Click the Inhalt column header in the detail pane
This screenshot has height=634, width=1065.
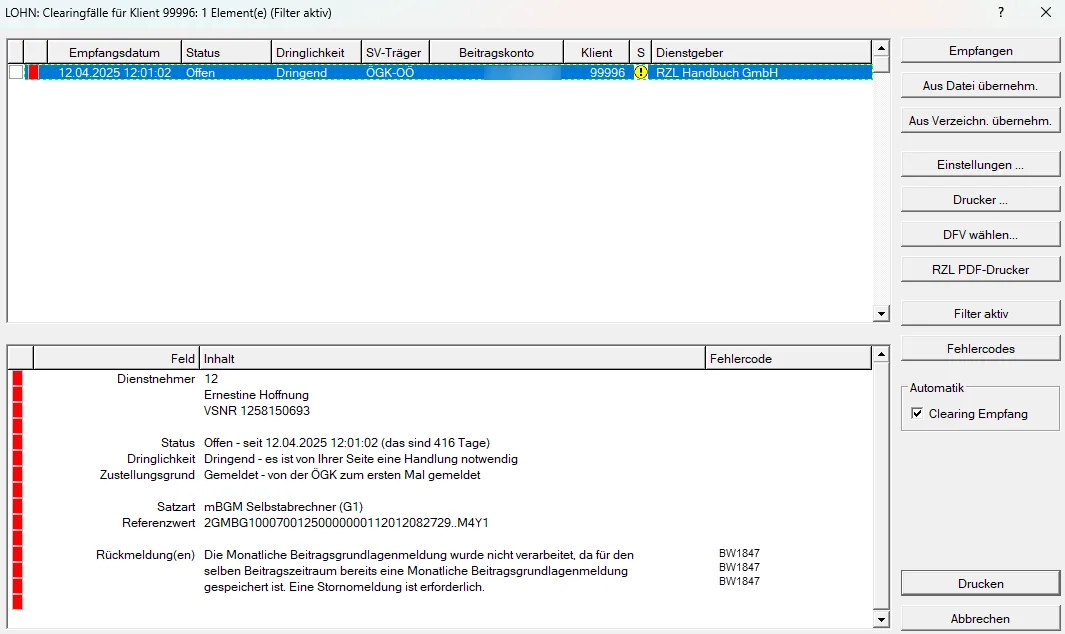tap(452, 358)
